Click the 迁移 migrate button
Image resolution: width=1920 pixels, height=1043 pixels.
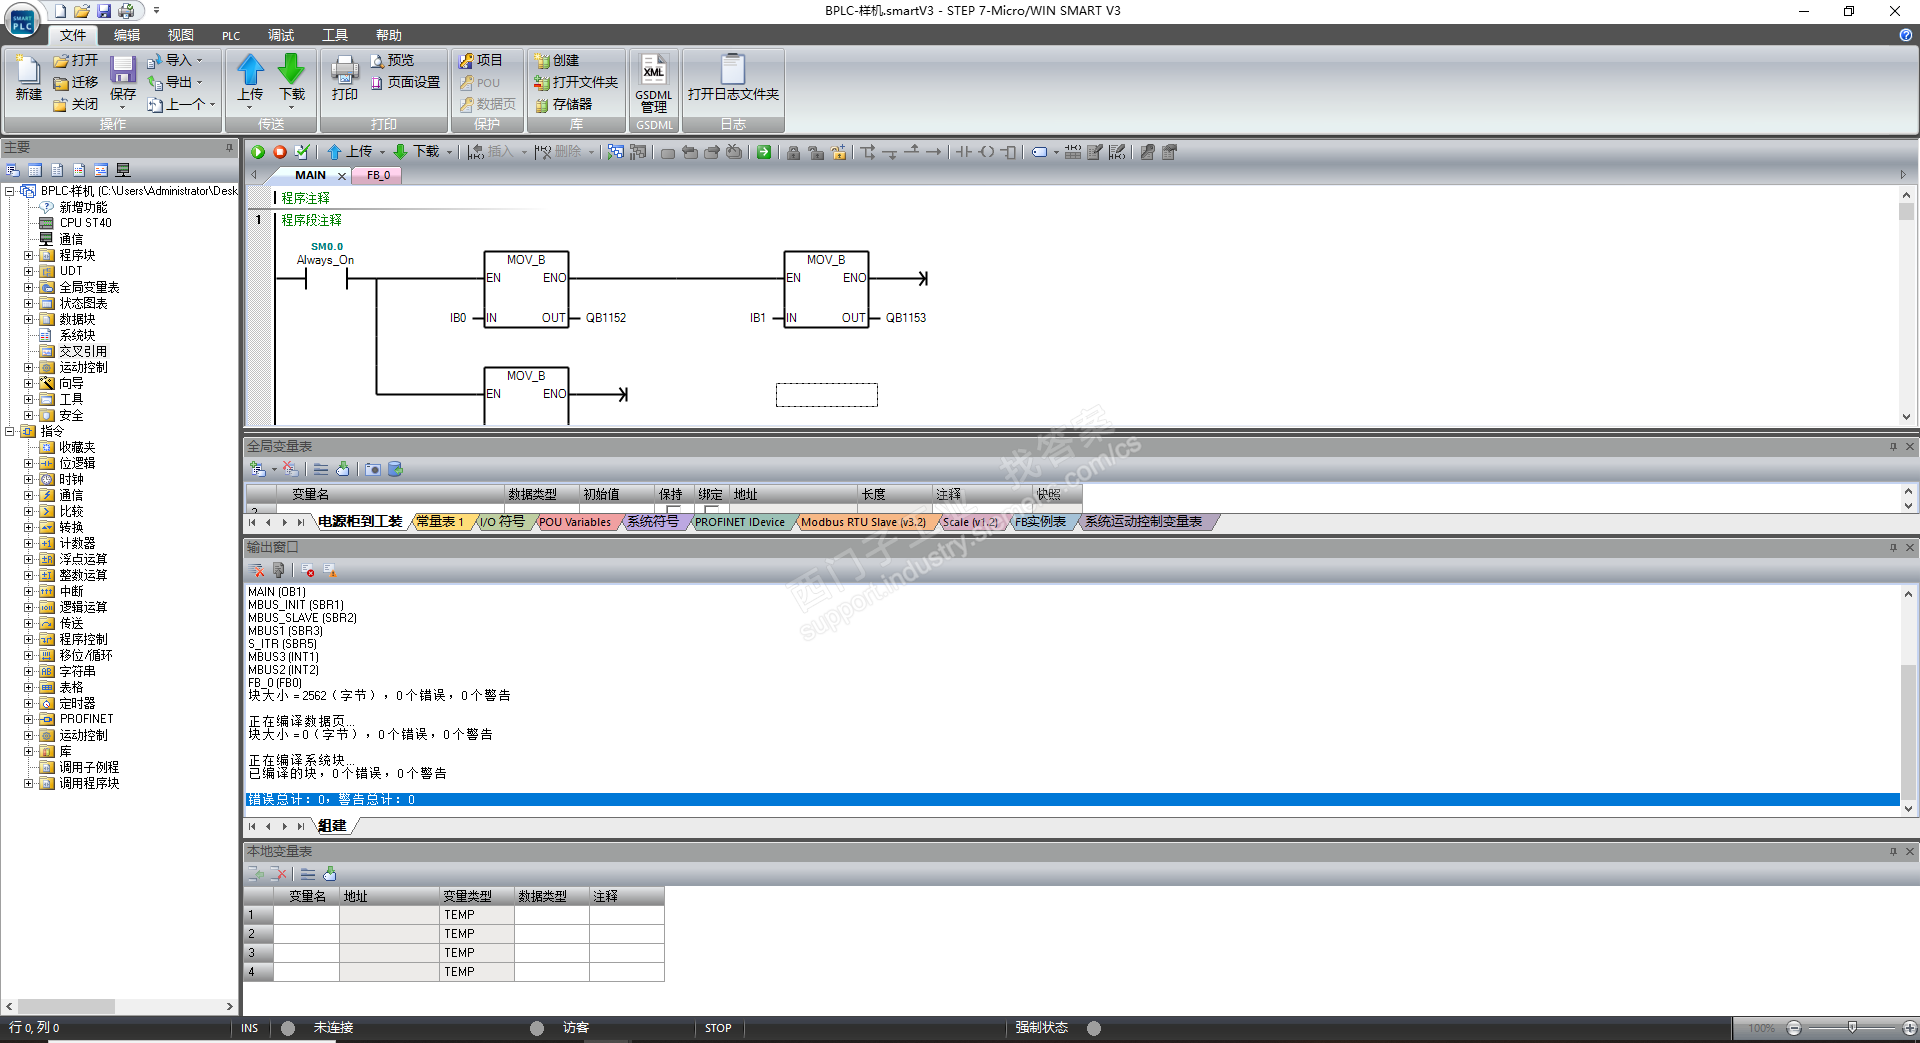click(x=76, y=82)
